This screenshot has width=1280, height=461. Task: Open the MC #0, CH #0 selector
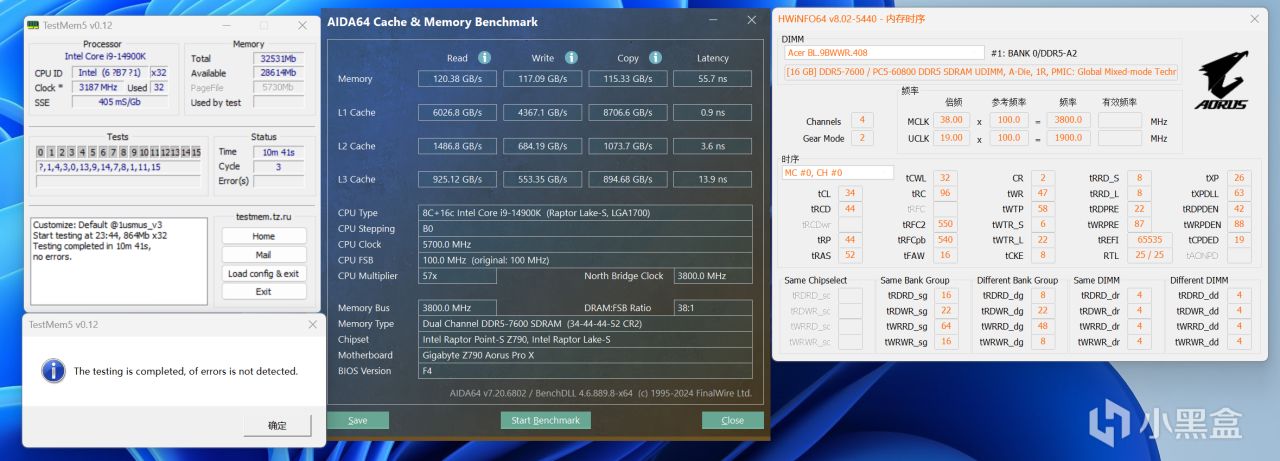(x=838, y=172)
